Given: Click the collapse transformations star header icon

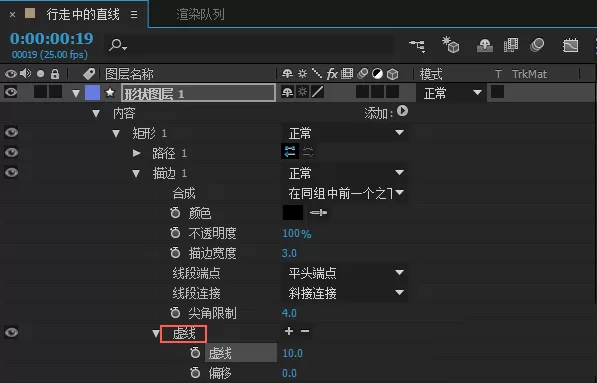Looking at the screenshot, I should (x=302, y=73).
